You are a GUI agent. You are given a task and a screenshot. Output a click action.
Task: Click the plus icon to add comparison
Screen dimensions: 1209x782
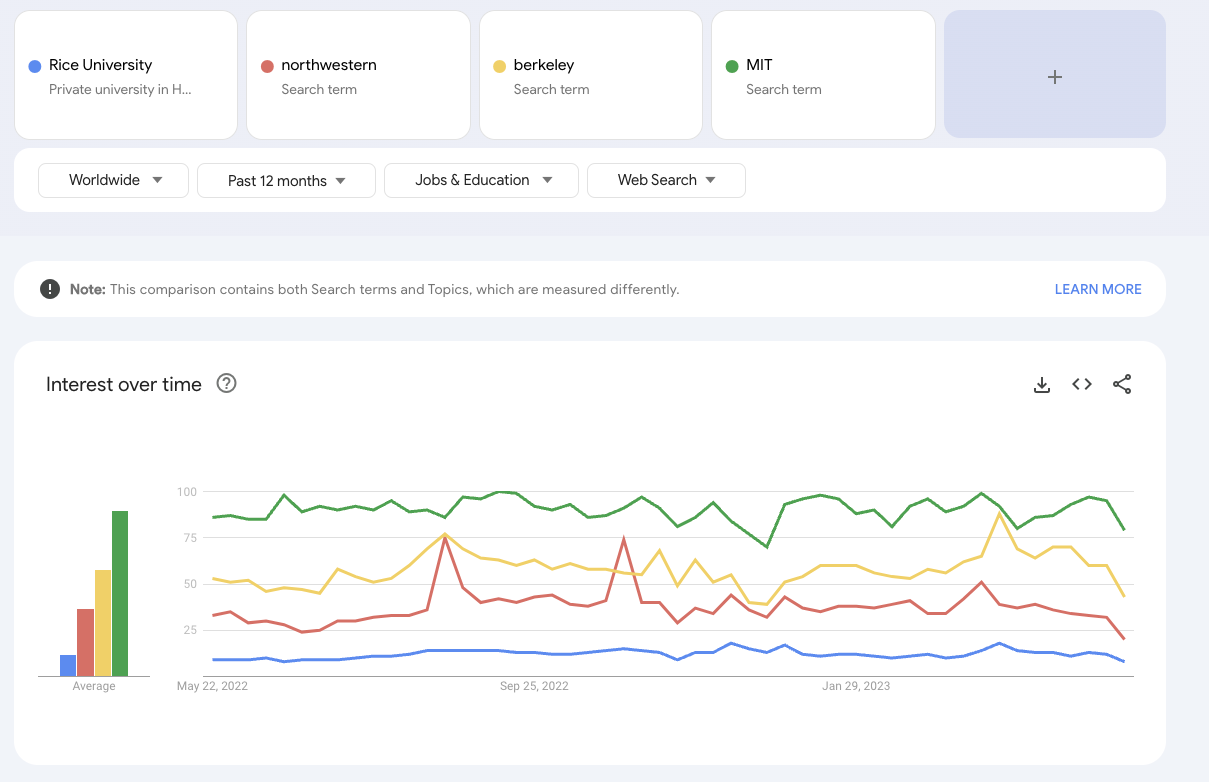tap(1054, 76)
